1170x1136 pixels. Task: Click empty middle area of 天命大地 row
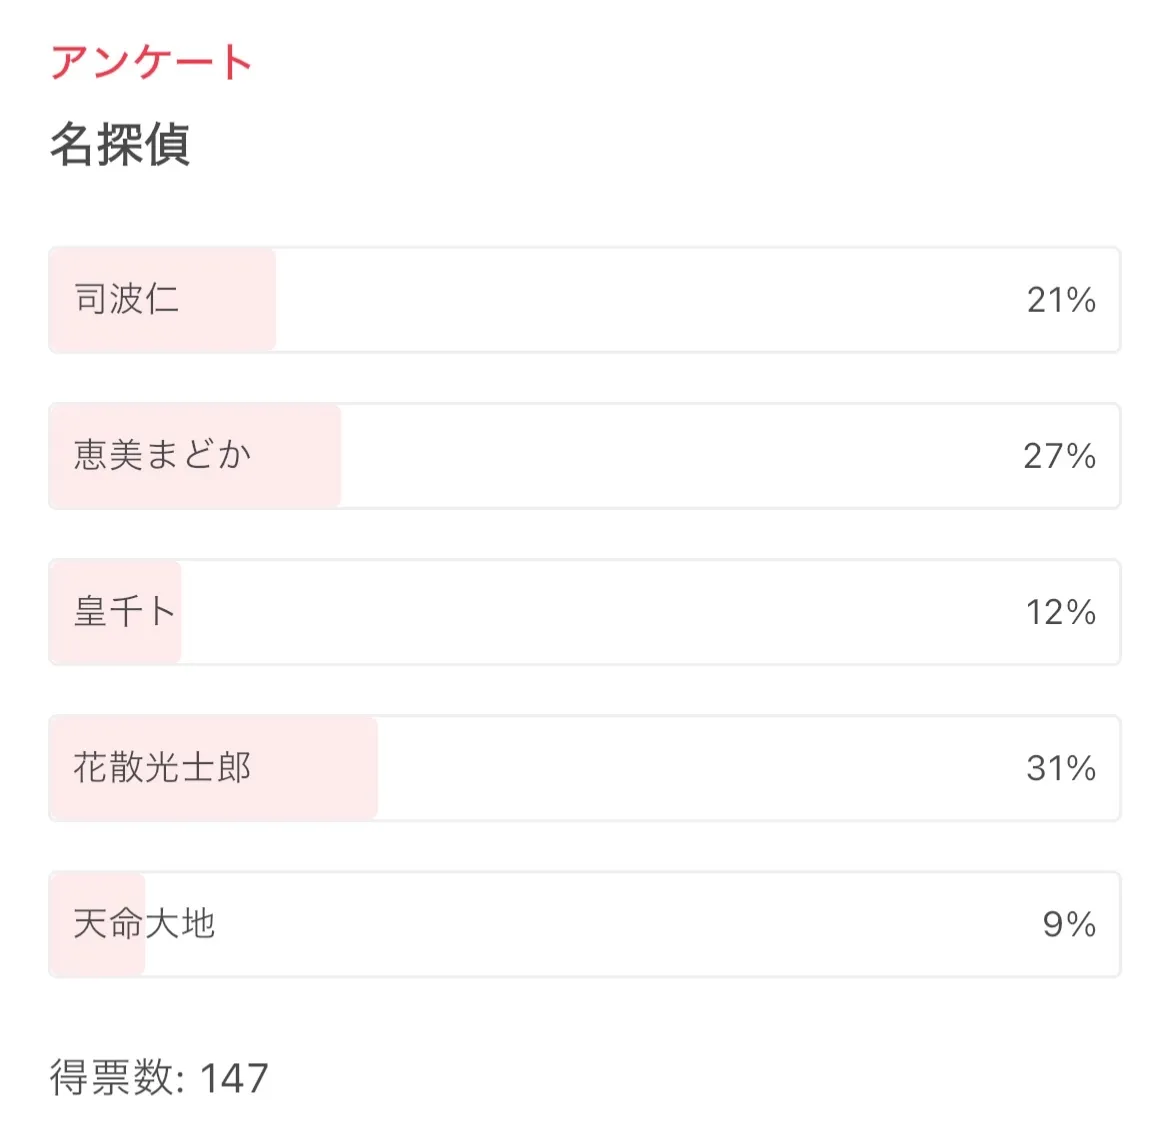point(600,924)
